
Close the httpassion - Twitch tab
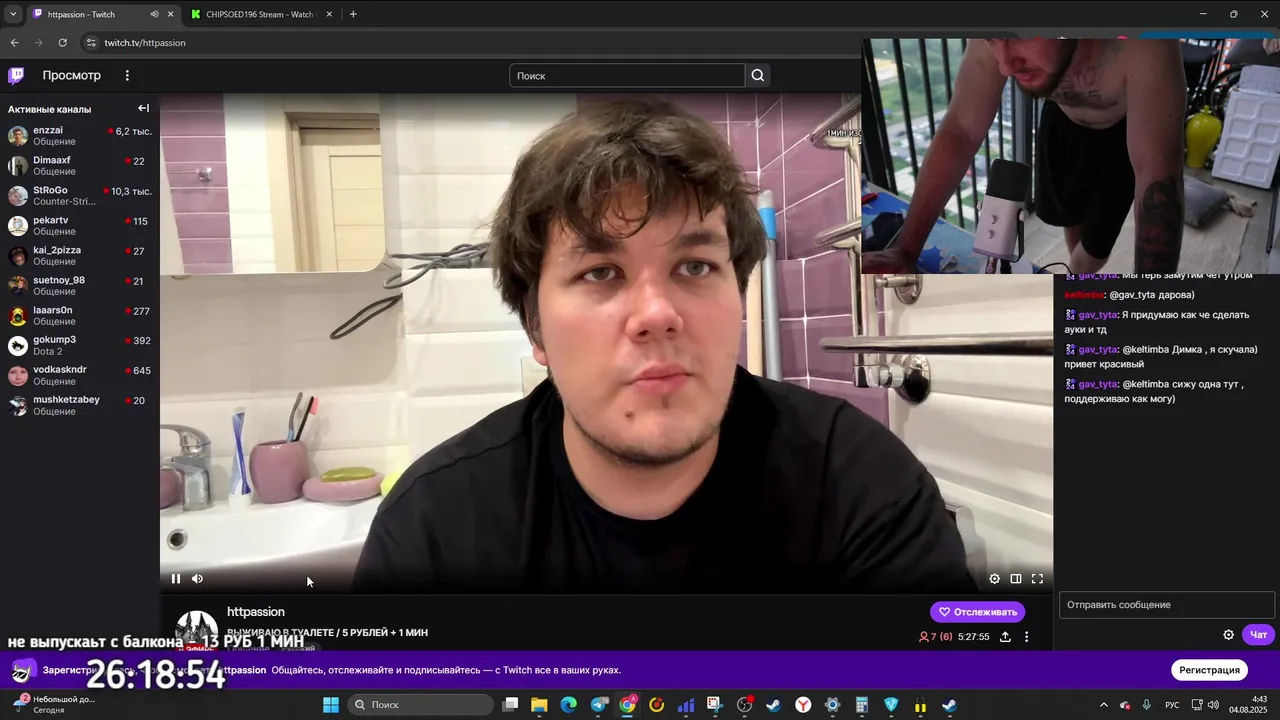(171, 14)
